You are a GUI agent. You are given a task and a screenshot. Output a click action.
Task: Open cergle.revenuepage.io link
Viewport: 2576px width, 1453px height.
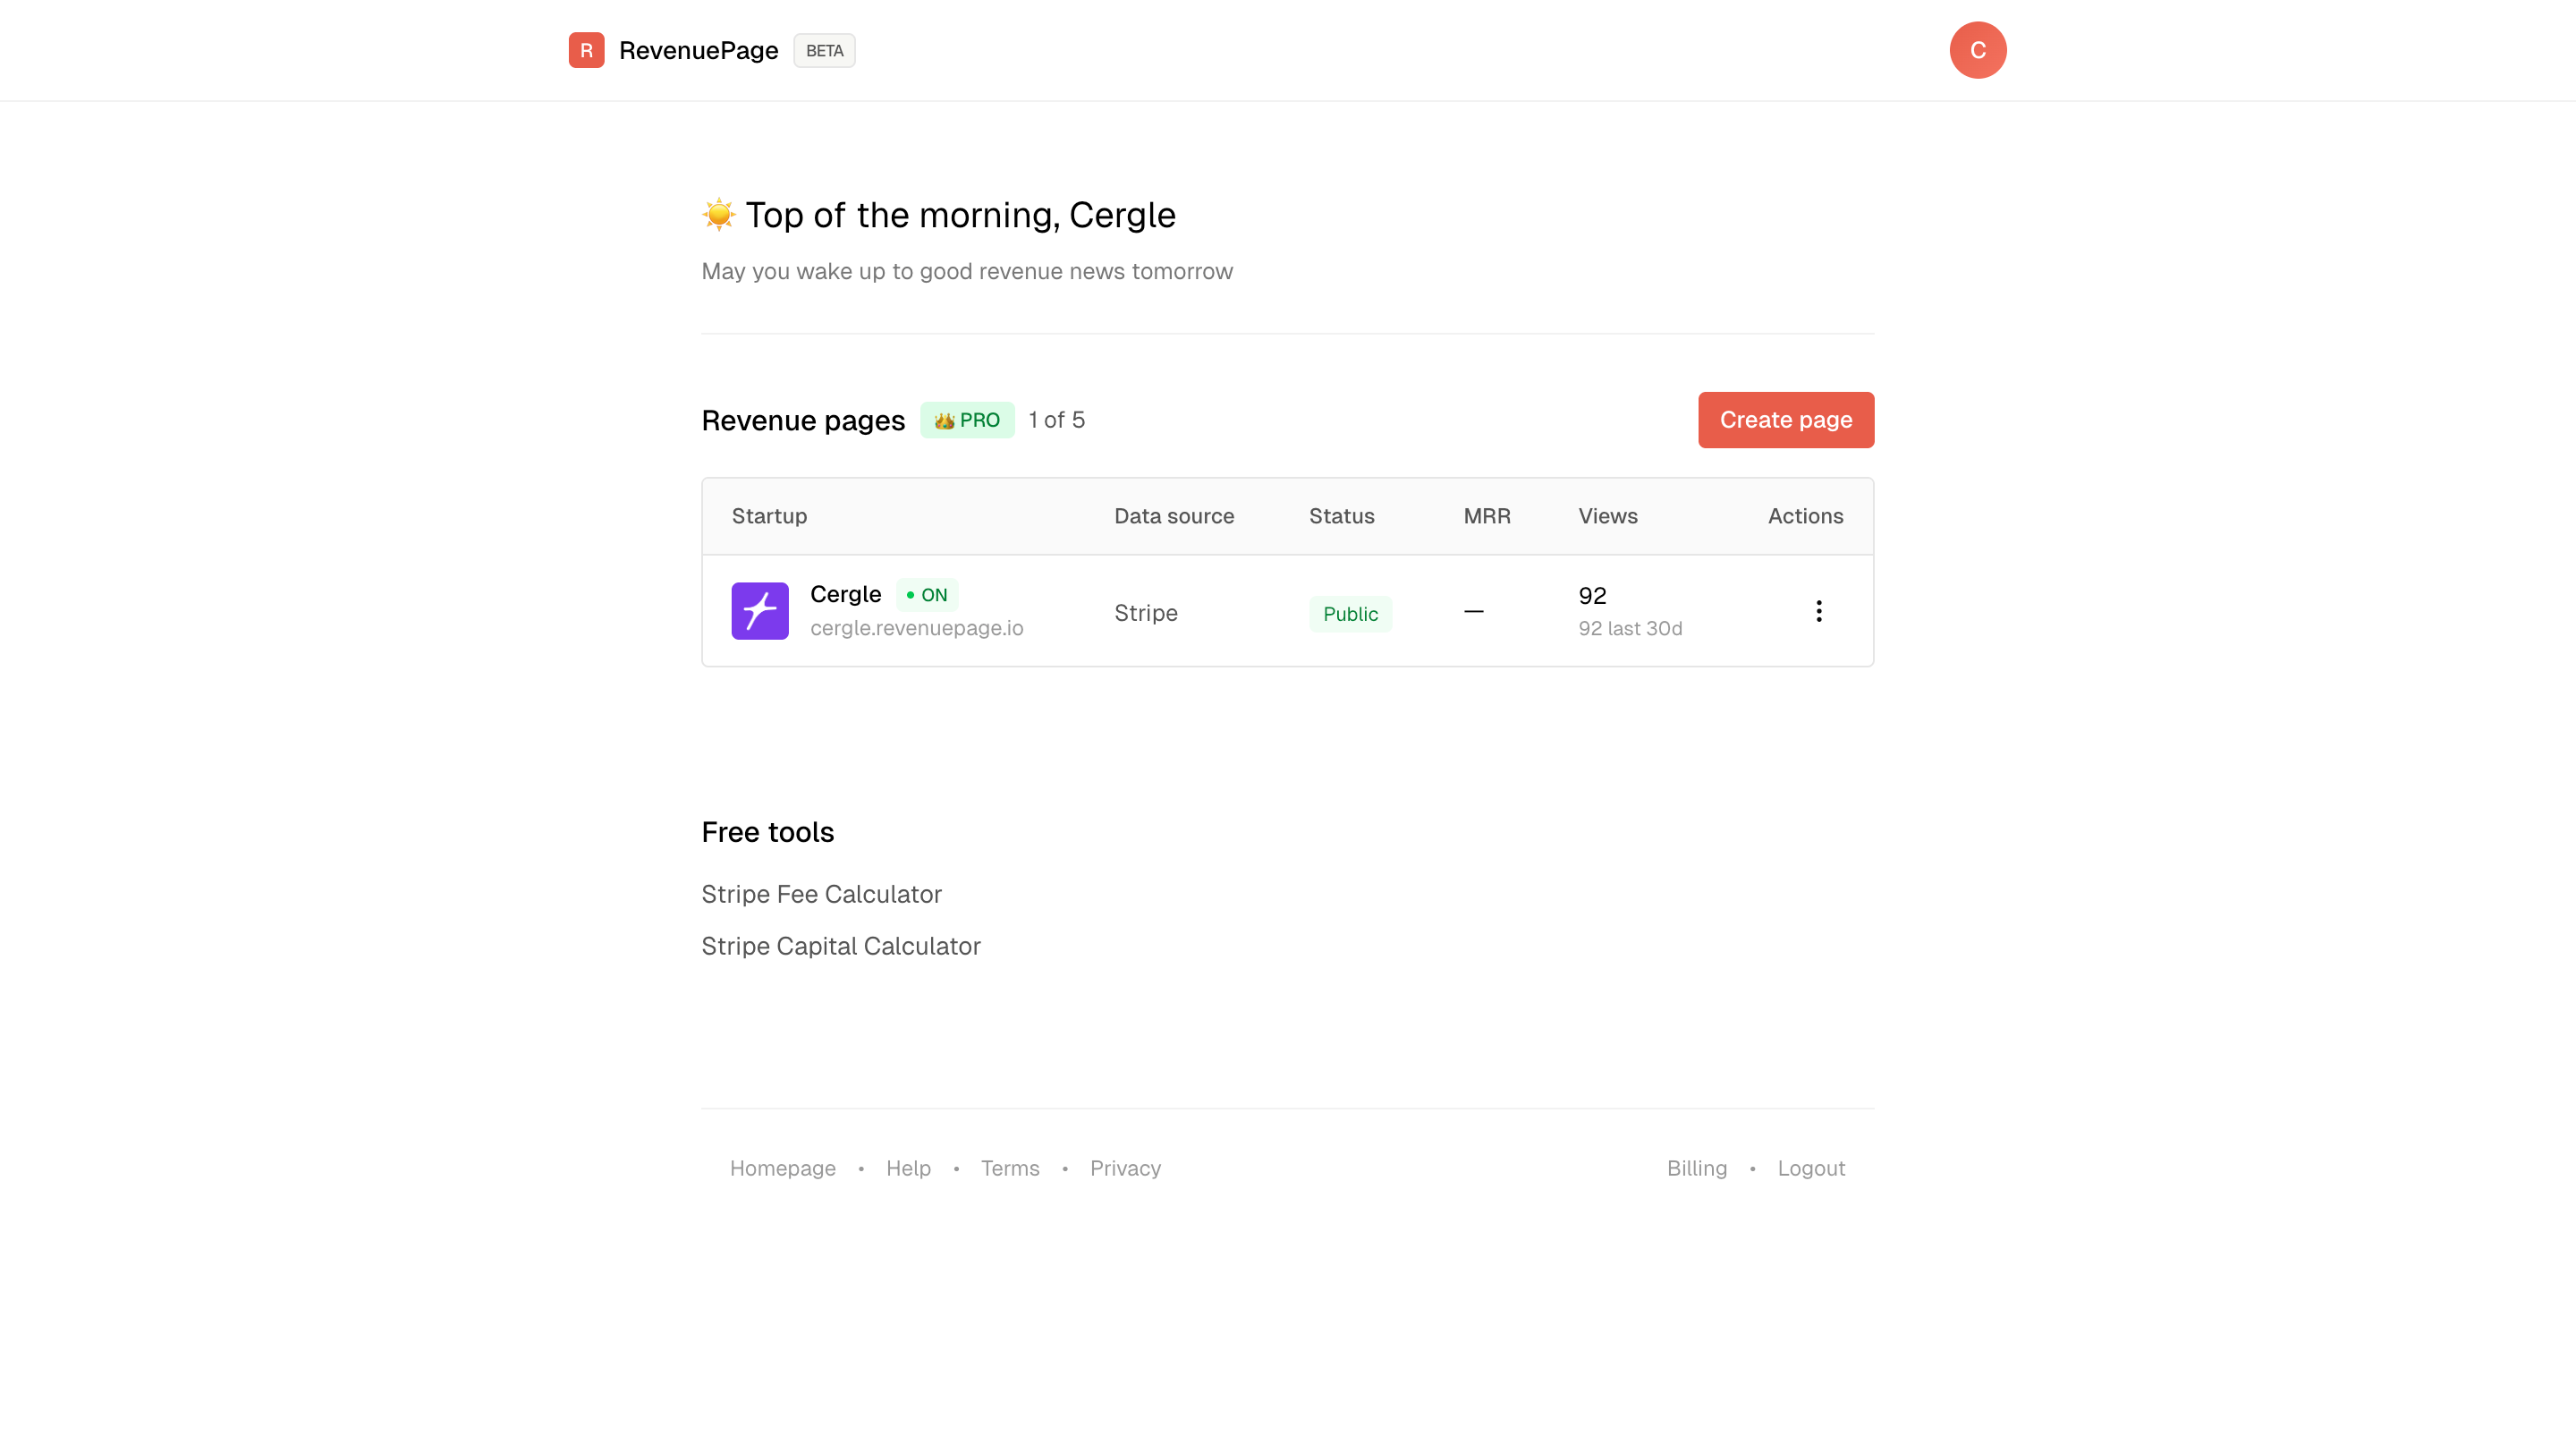[x=916, y=628]
